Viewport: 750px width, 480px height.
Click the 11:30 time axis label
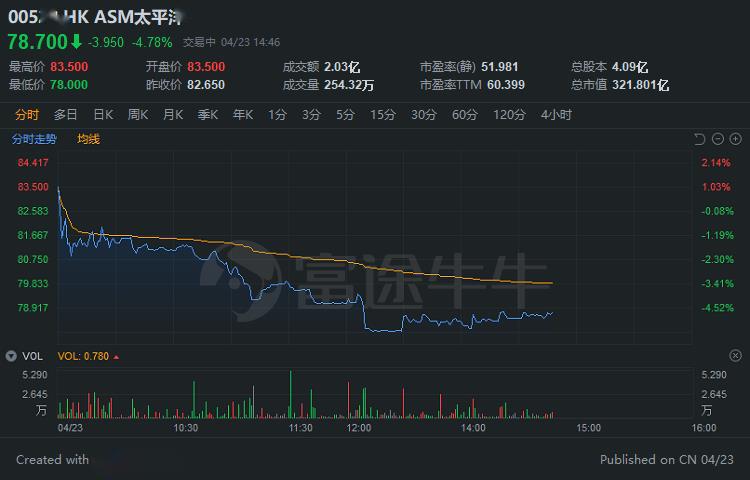click(x=300, y=427)
